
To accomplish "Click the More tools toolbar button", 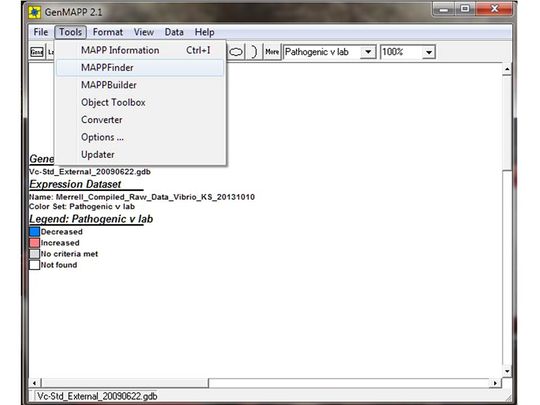I will tap(272, 52).
